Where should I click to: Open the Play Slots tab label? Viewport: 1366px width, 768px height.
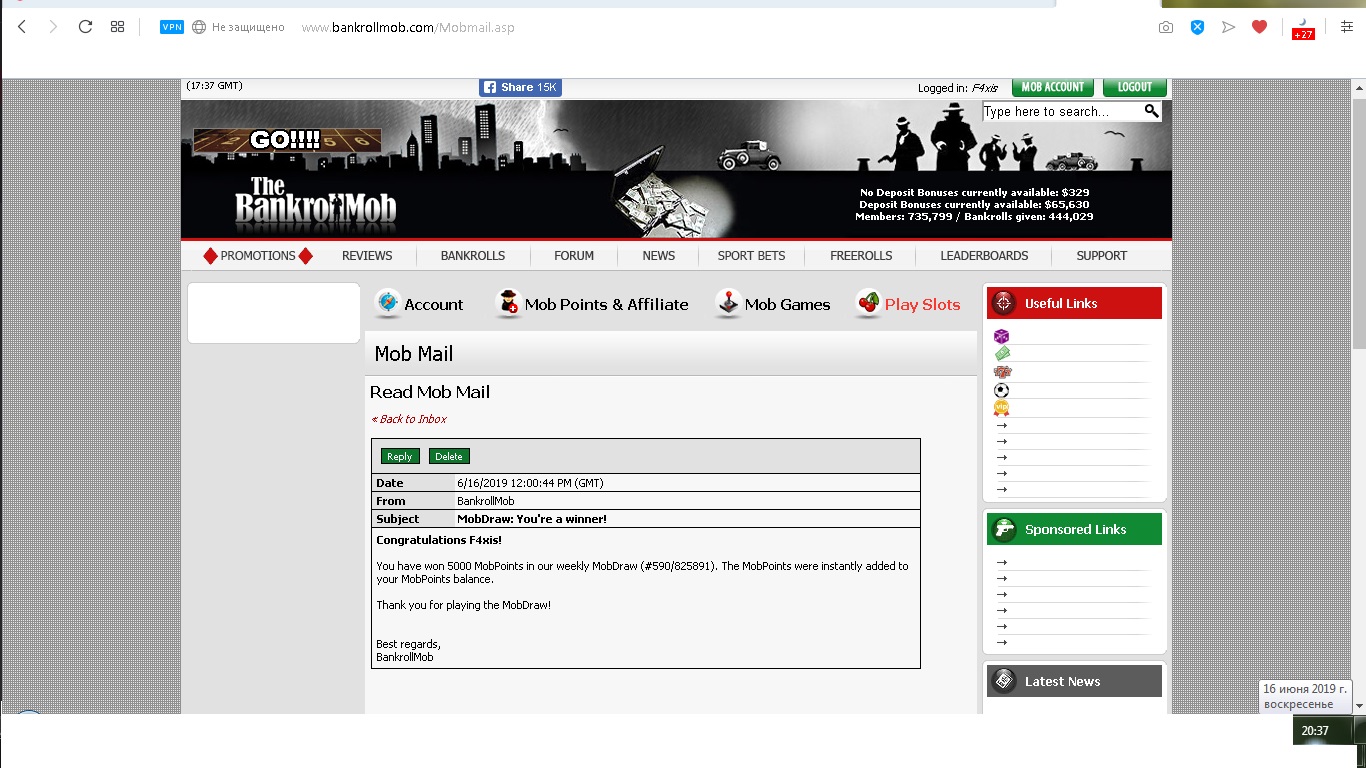click(922, 305)
